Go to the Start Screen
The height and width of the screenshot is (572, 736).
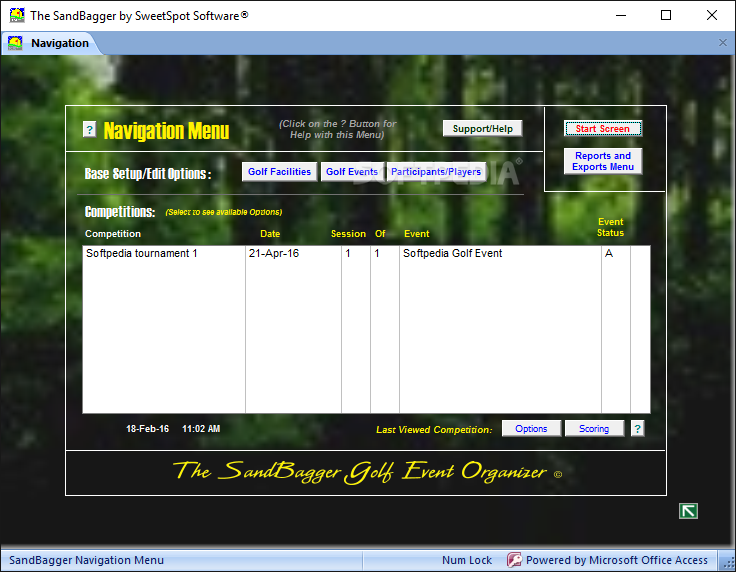click(603, 129)
